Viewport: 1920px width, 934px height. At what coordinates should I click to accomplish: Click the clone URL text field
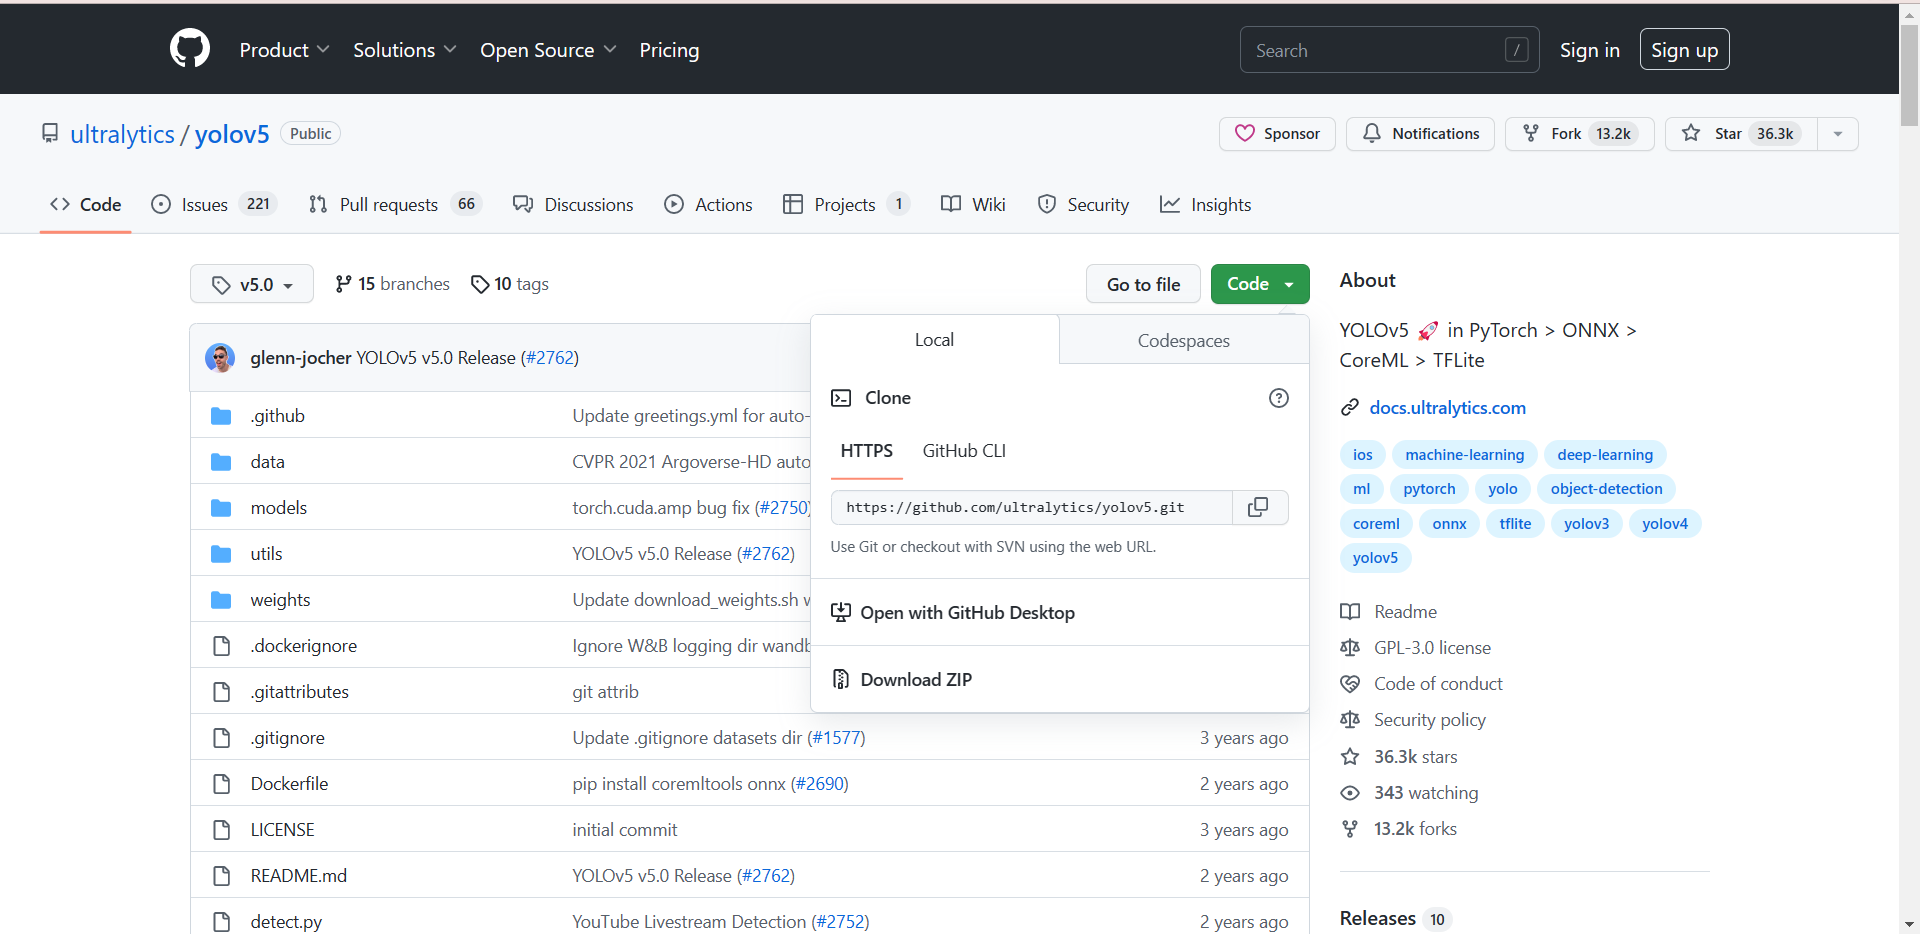1031,507
